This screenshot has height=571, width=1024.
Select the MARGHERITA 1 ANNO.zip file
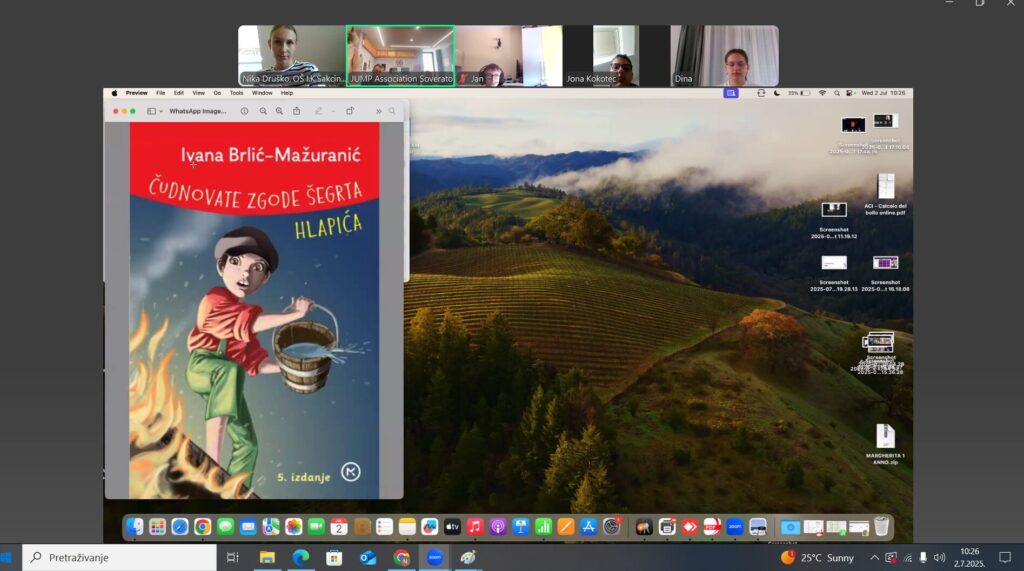click(x=885, y=444)
